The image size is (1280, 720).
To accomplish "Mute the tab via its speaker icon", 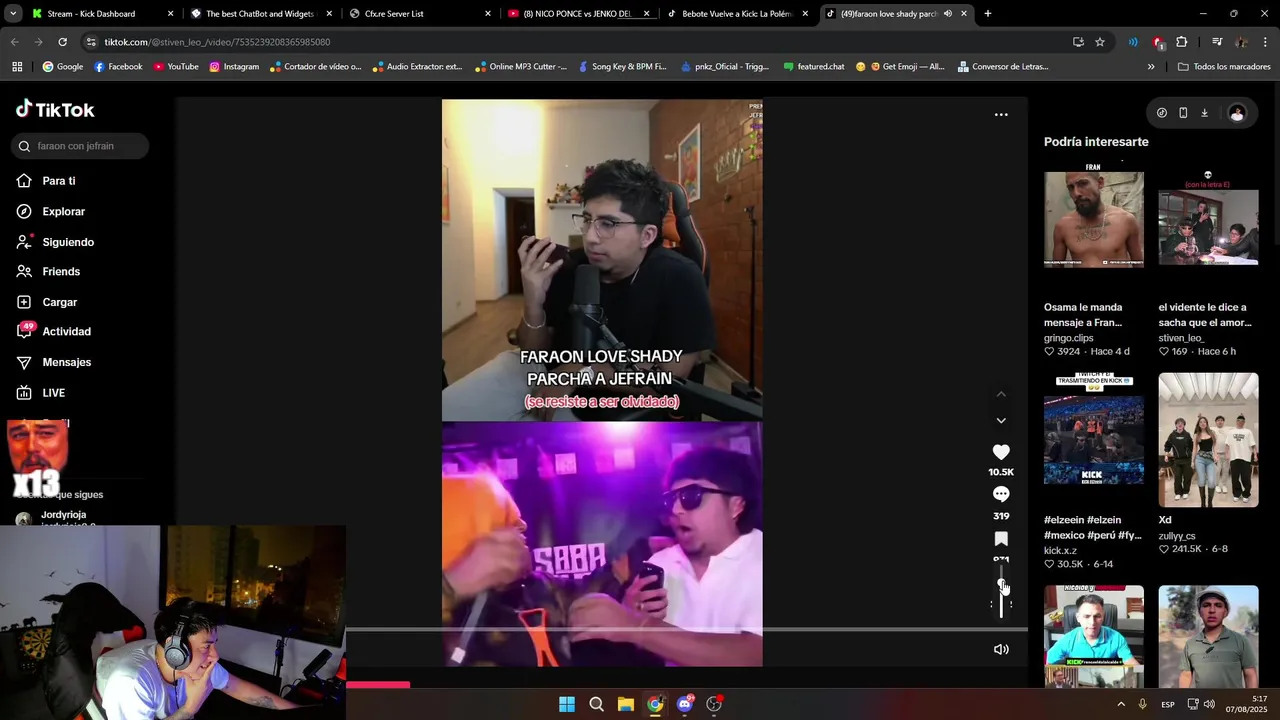I will click(947, 14).
